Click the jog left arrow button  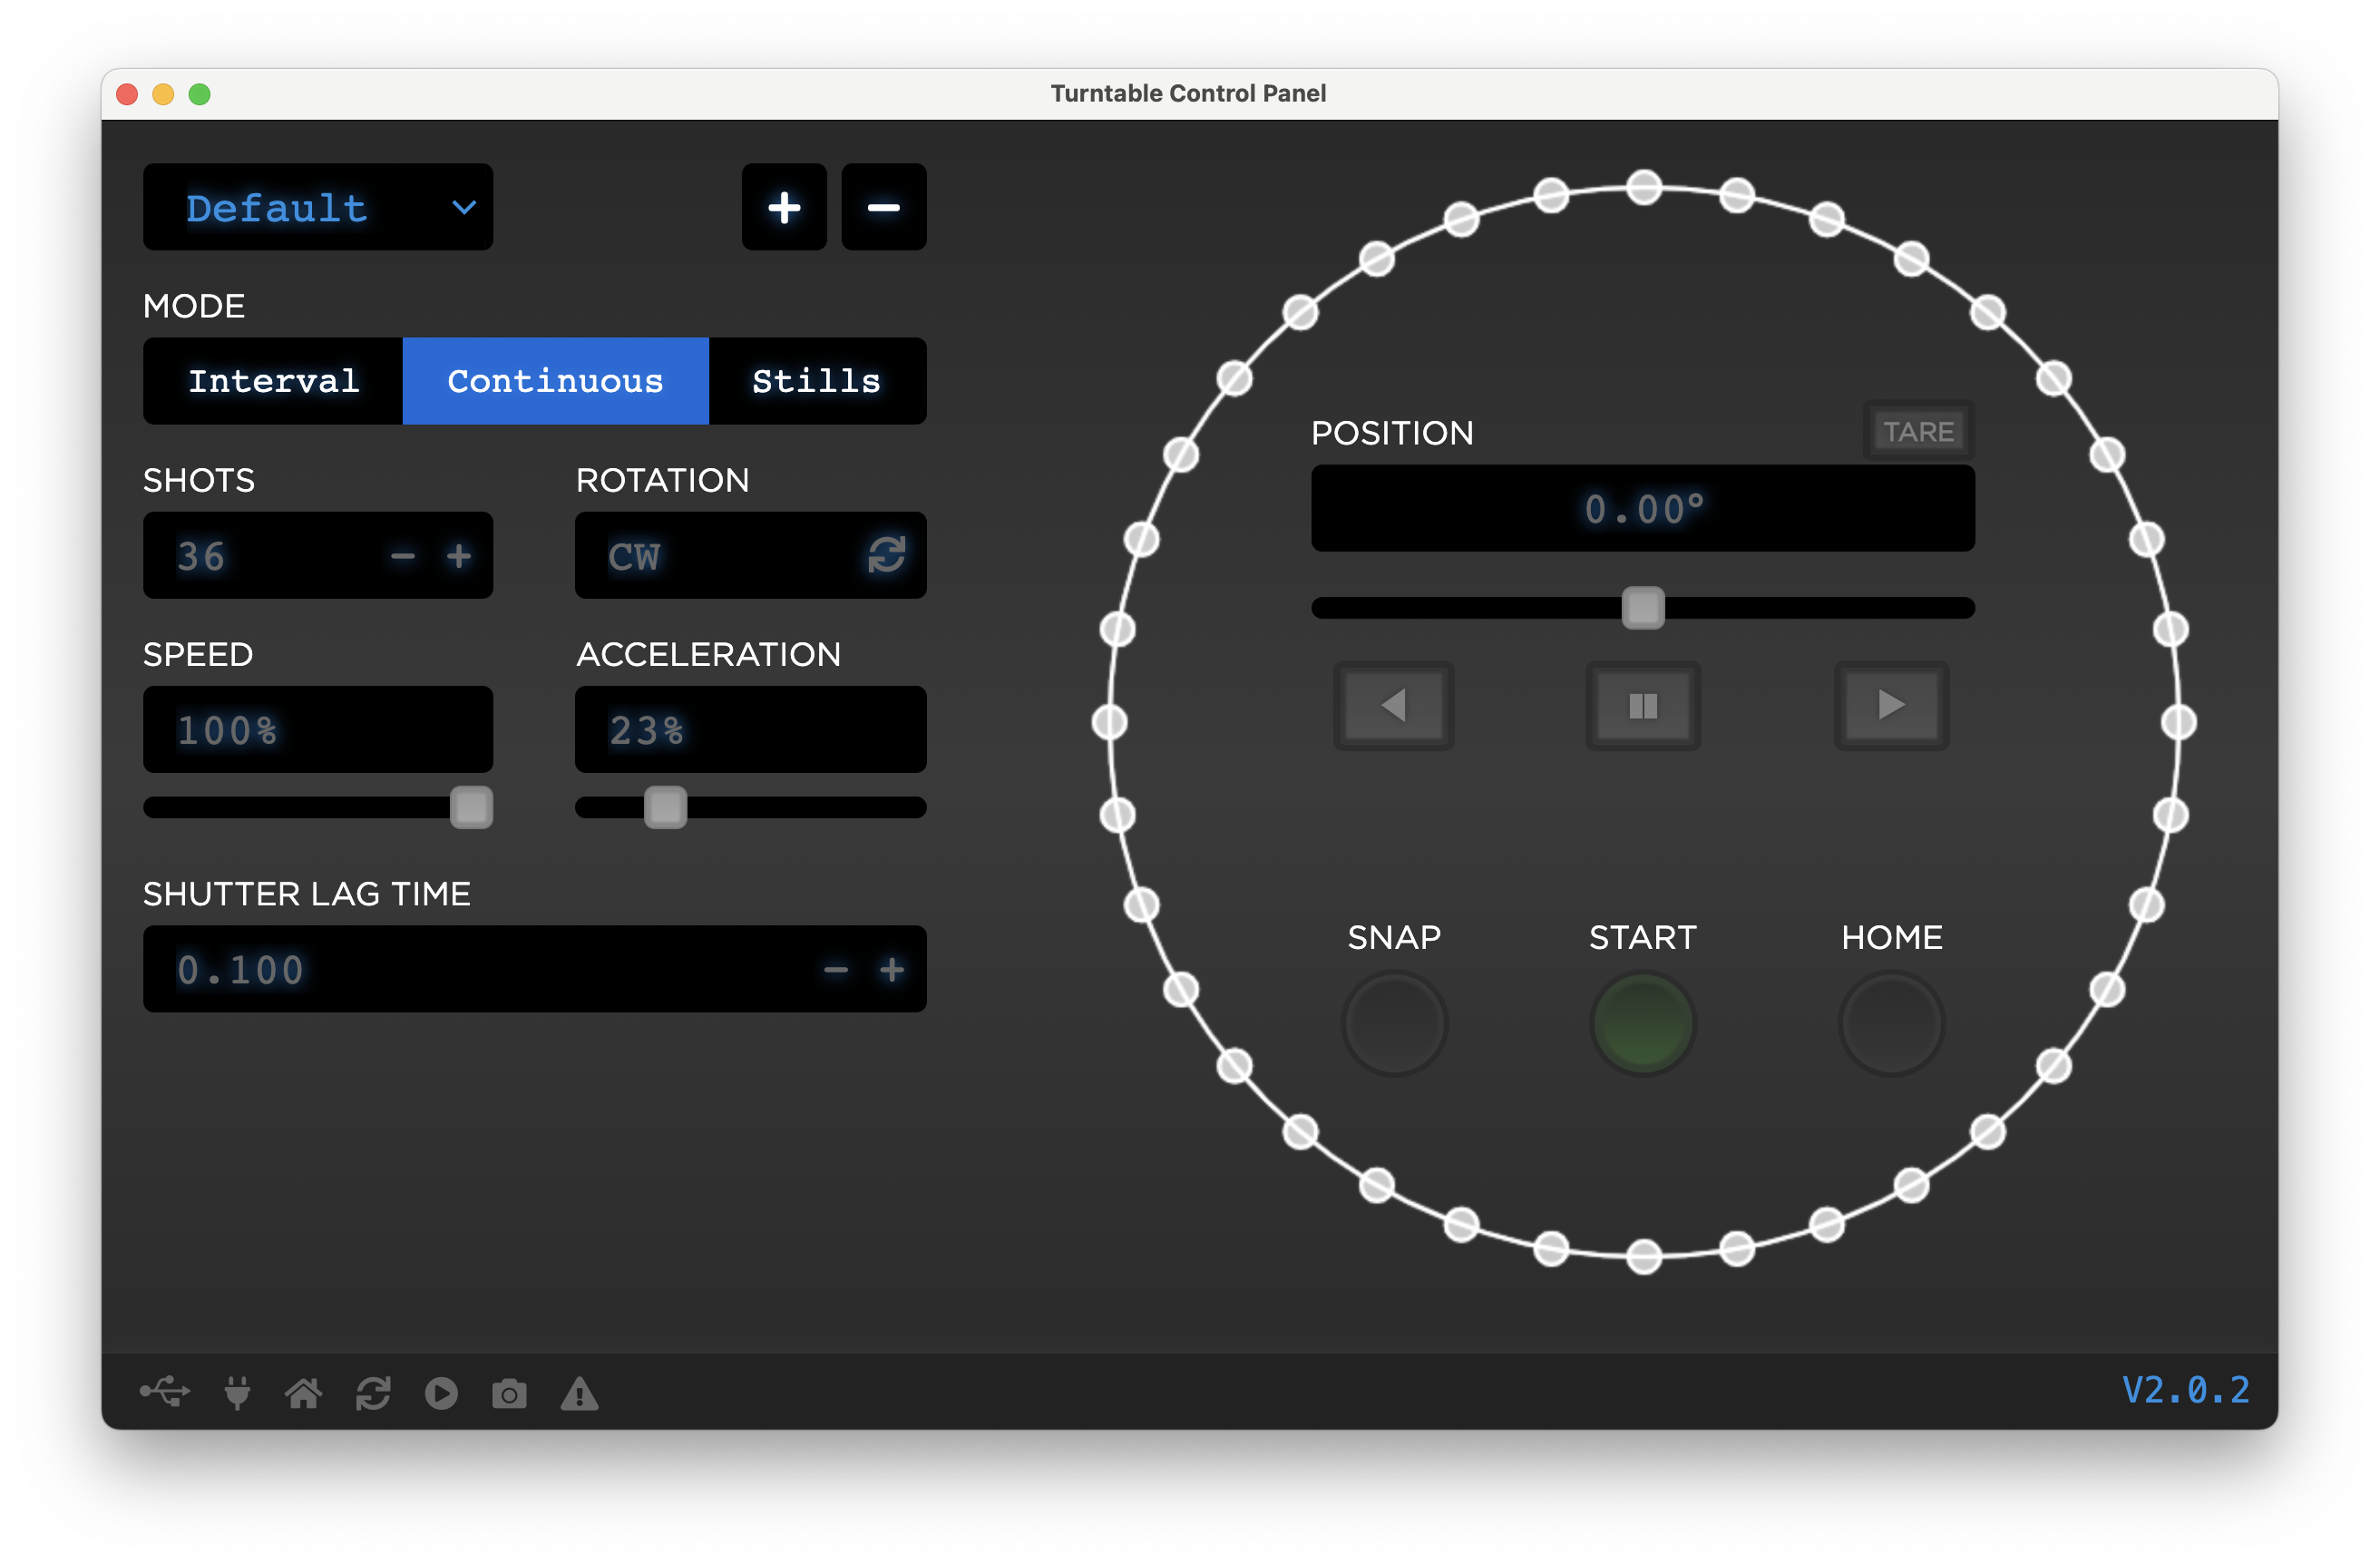(x=1393, y=705)
